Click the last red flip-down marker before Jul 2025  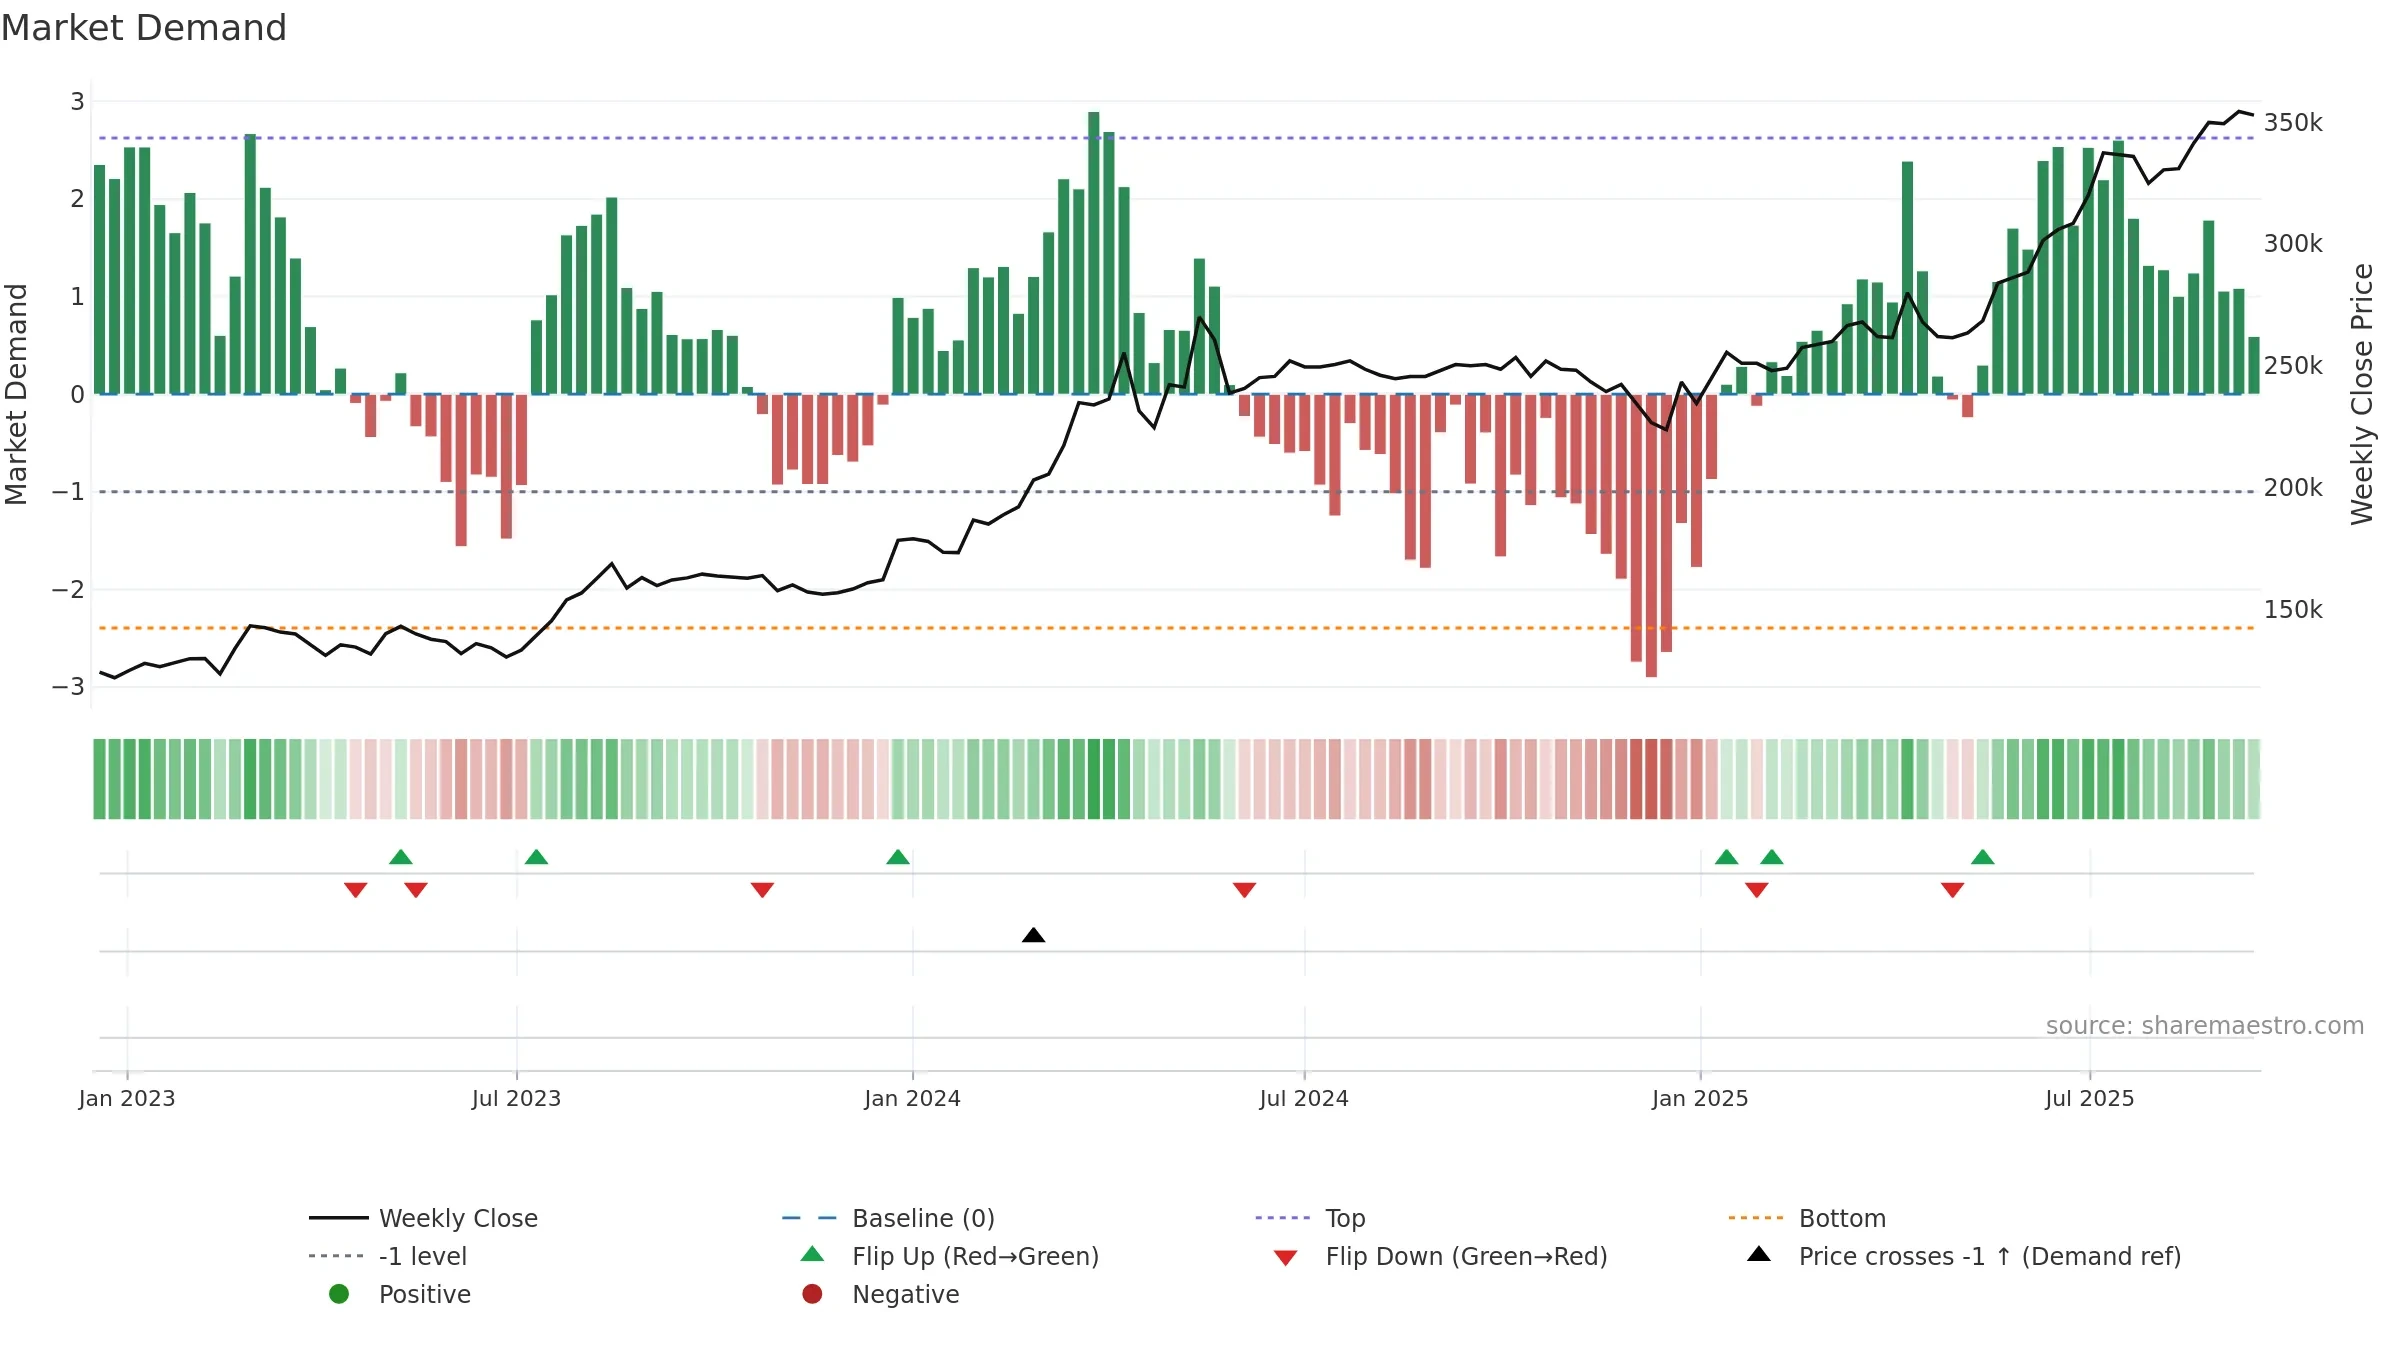point(1952,889)
